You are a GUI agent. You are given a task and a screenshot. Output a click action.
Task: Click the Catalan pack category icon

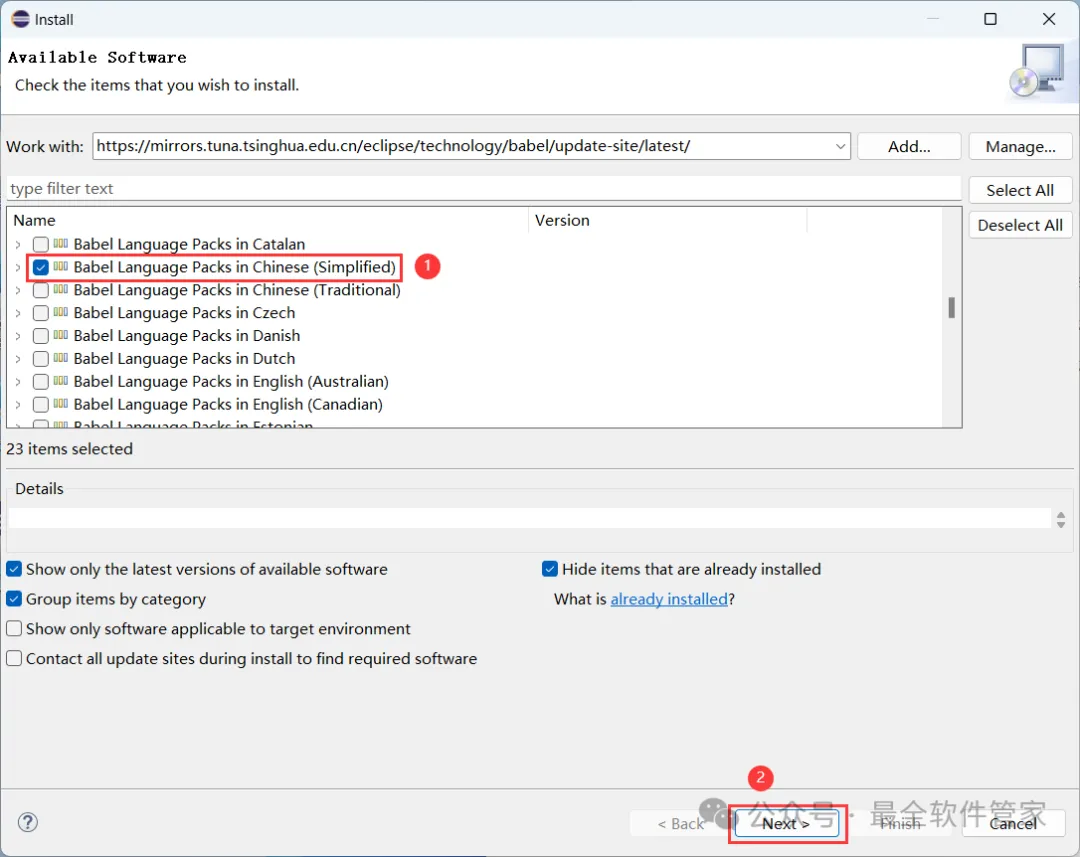pos(61,243)
